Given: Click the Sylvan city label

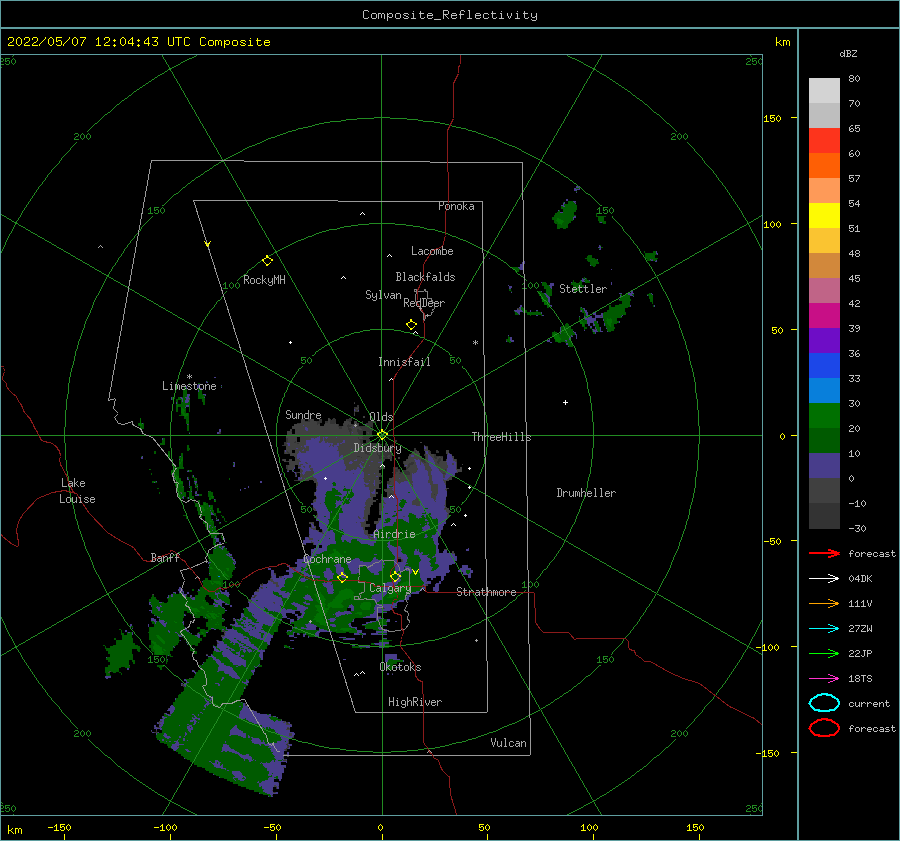Looking at the screenshot, I should coord(383,295).
